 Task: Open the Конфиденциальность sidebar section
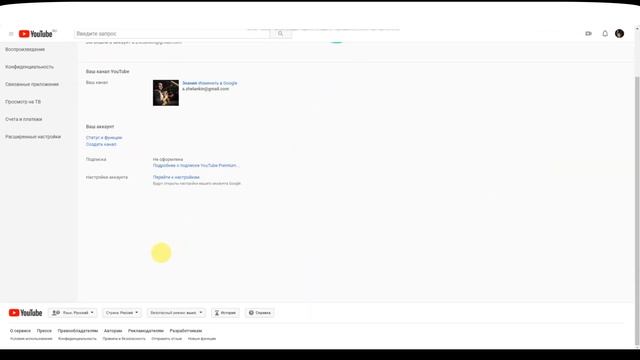29,67
